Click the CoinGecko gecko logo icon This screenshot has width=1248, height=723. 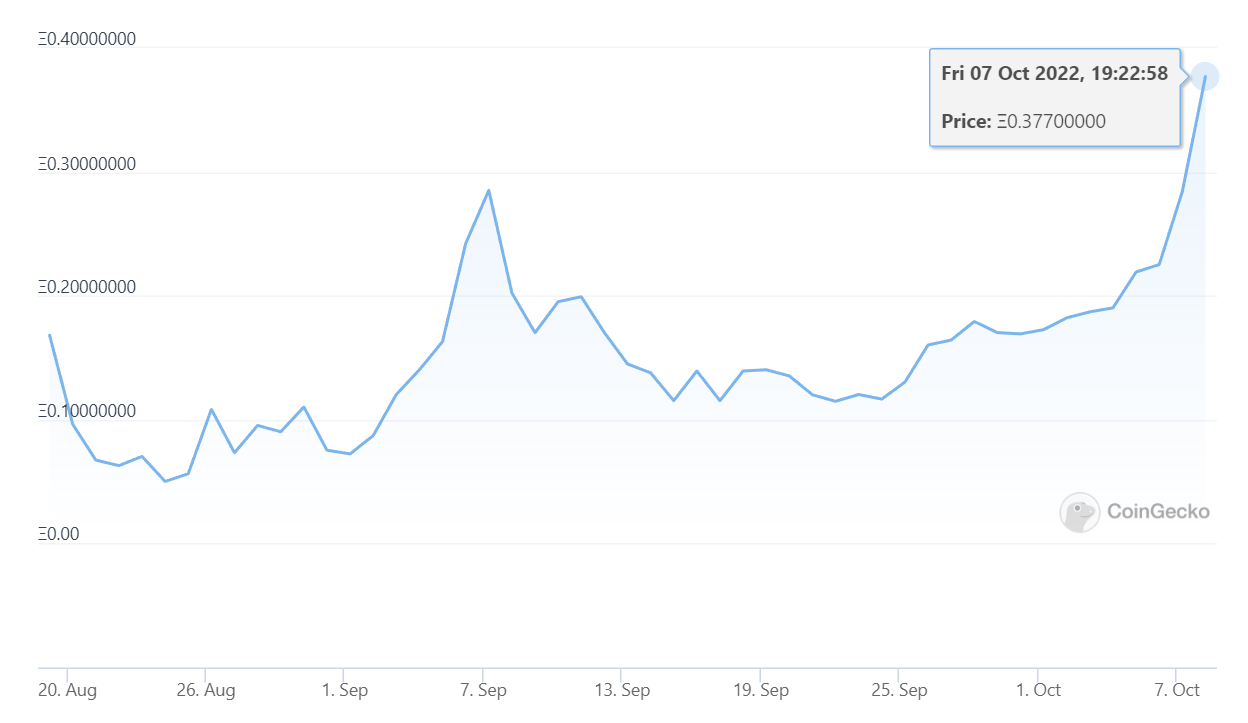[1079, 512]
